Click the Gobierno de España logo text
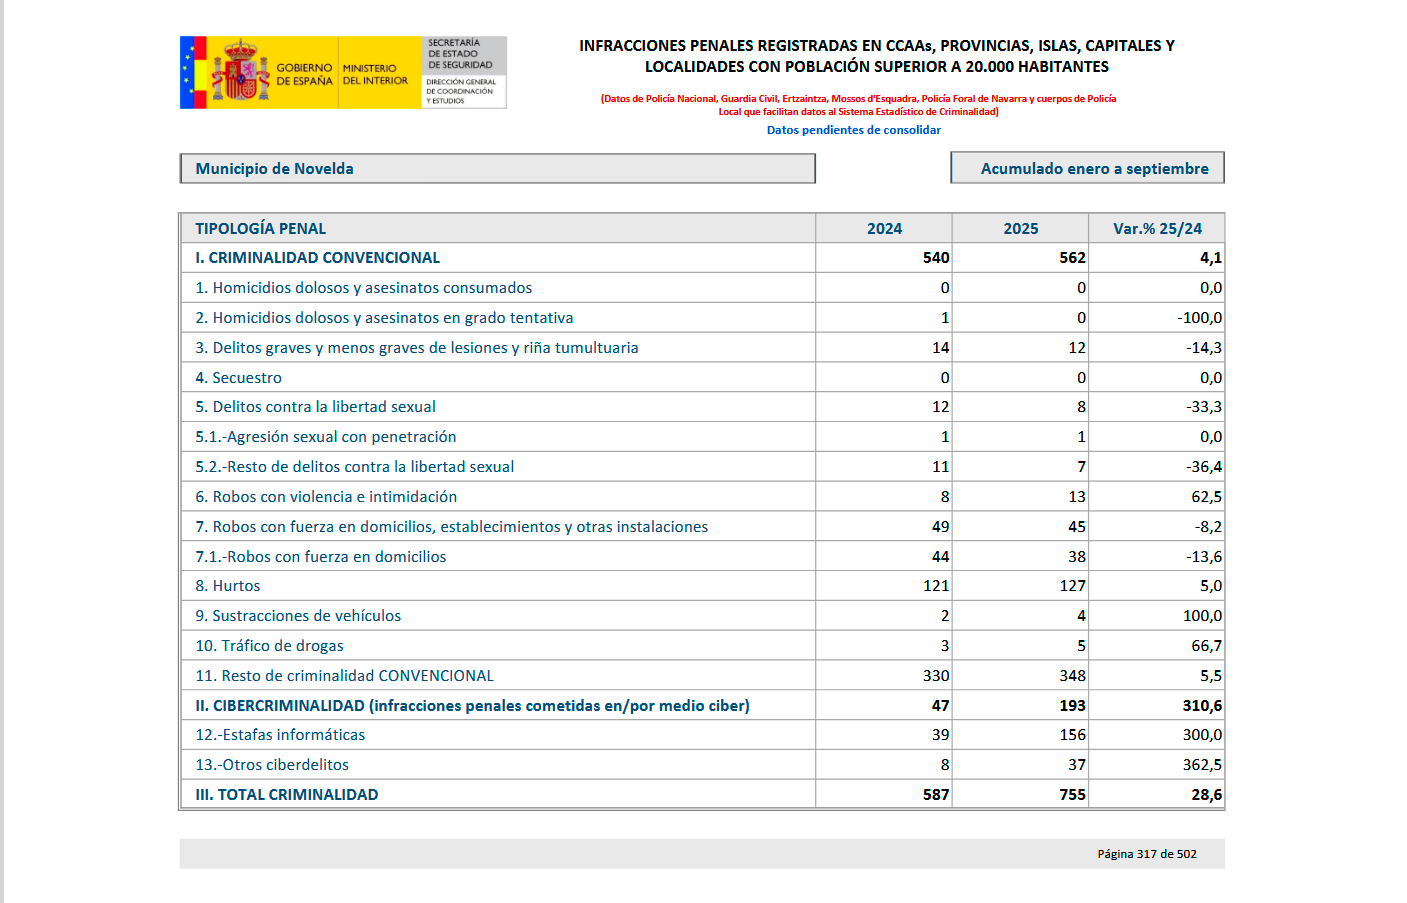 (304, 74)
